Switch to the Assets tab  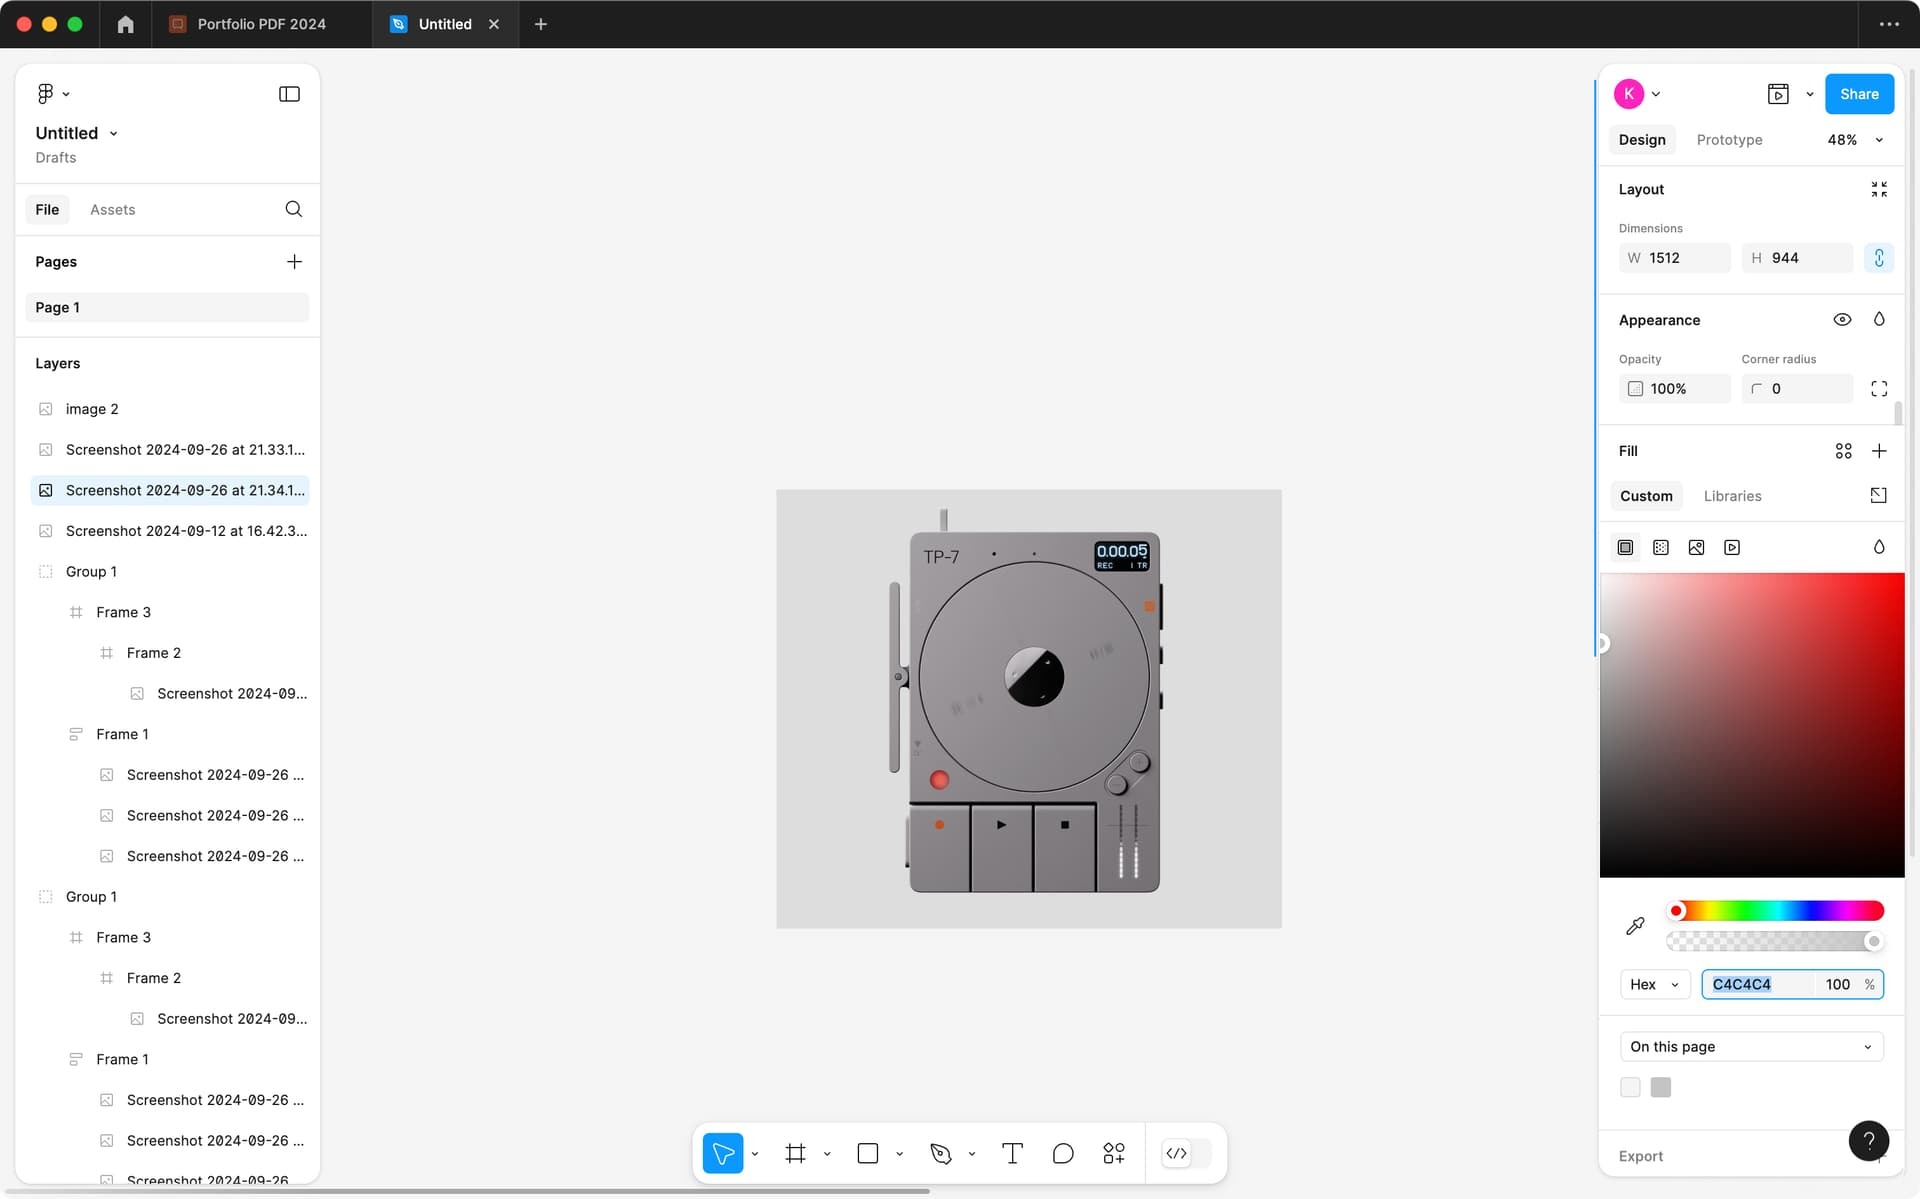click(x=112, y=210)
